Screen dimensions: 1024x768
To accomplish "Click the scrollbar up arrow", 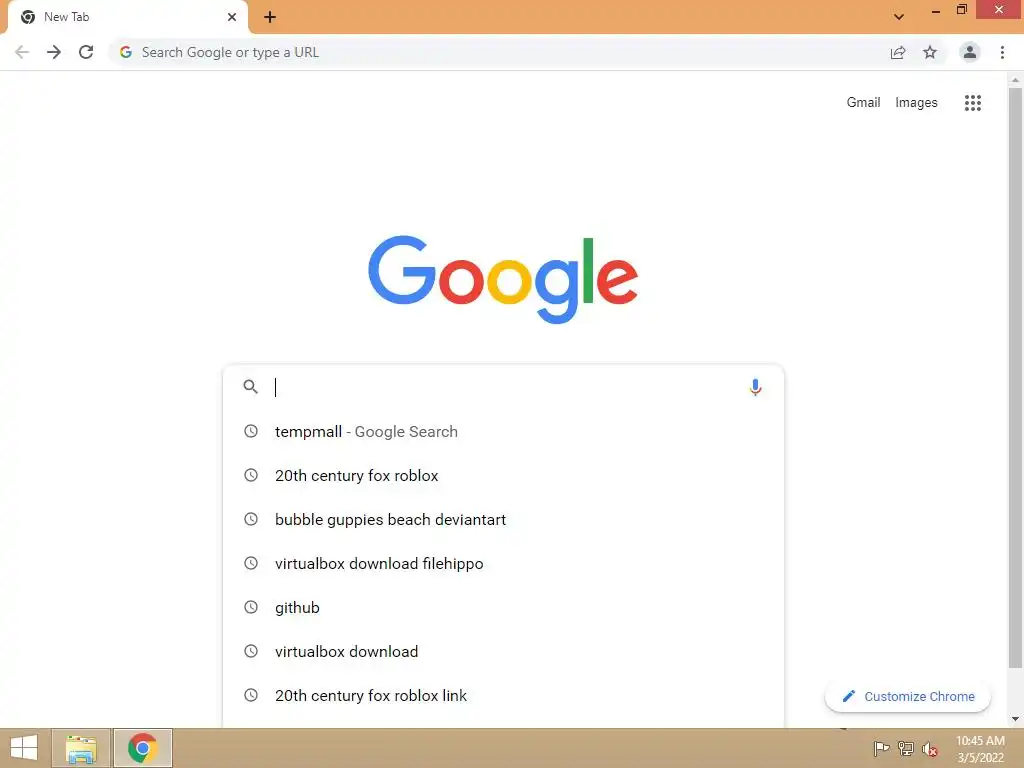I will click(x=1015, y=80).
